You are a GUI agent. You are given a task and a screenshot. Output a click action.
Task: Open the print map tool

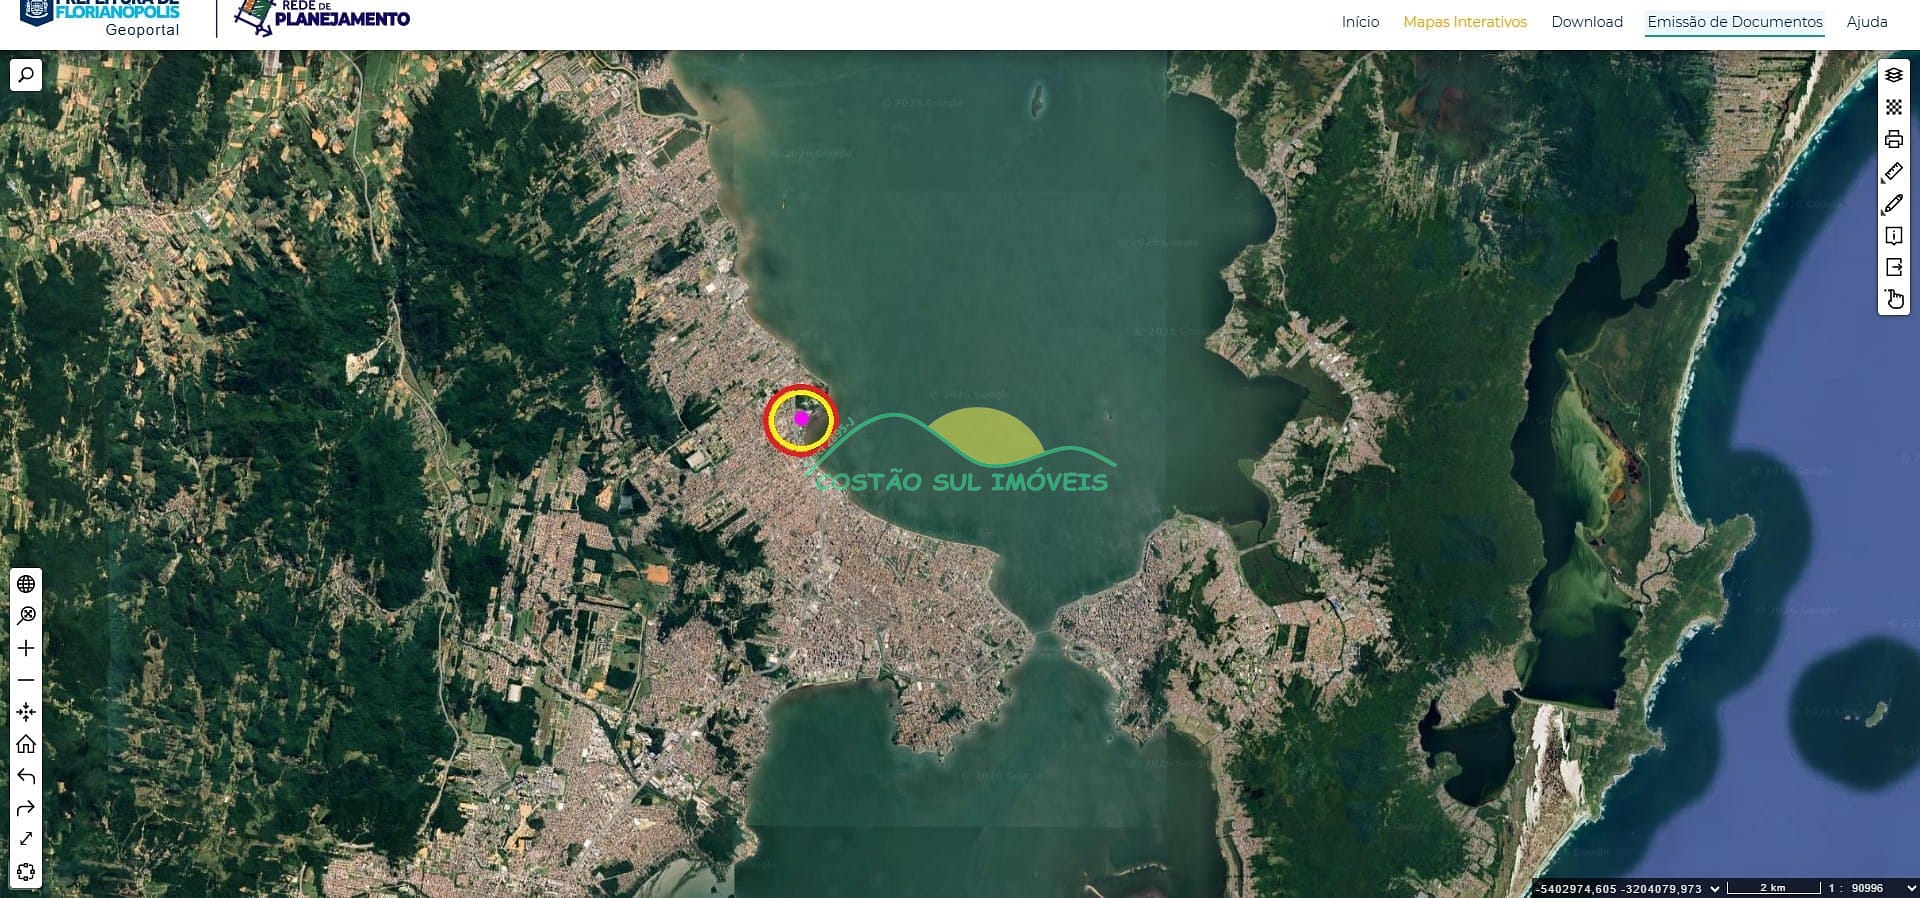coord(1893,139)
